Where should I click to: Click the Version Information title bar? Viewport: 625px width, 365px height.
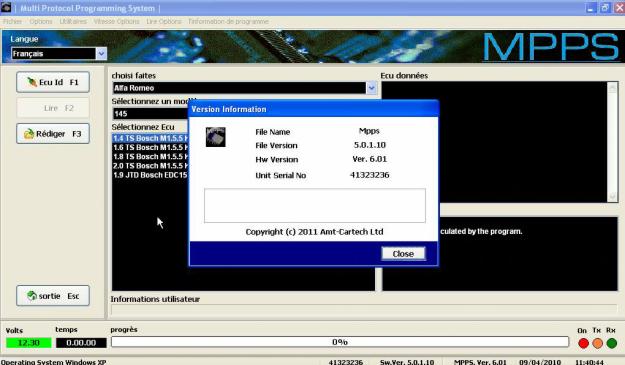coord(314,109)
